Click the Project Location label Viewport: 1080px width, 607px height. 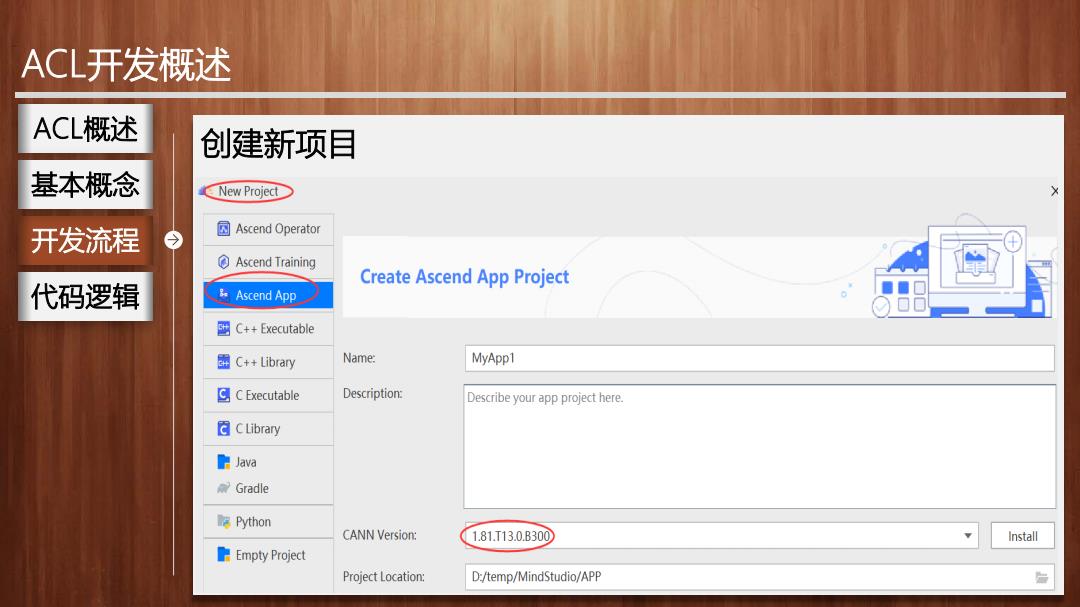[x=384, y=577]
